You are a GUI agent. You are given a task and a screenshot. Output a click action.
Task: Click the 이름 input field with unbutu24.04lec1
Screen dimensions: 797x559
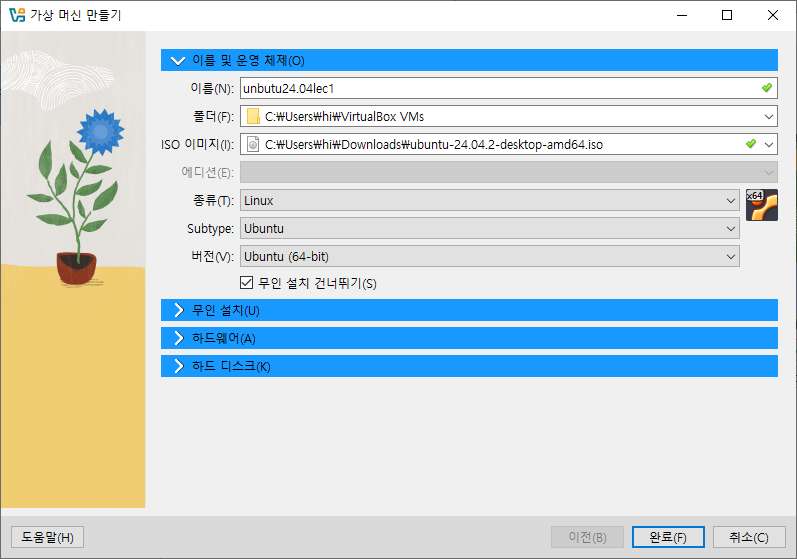(x=509, y=88)
